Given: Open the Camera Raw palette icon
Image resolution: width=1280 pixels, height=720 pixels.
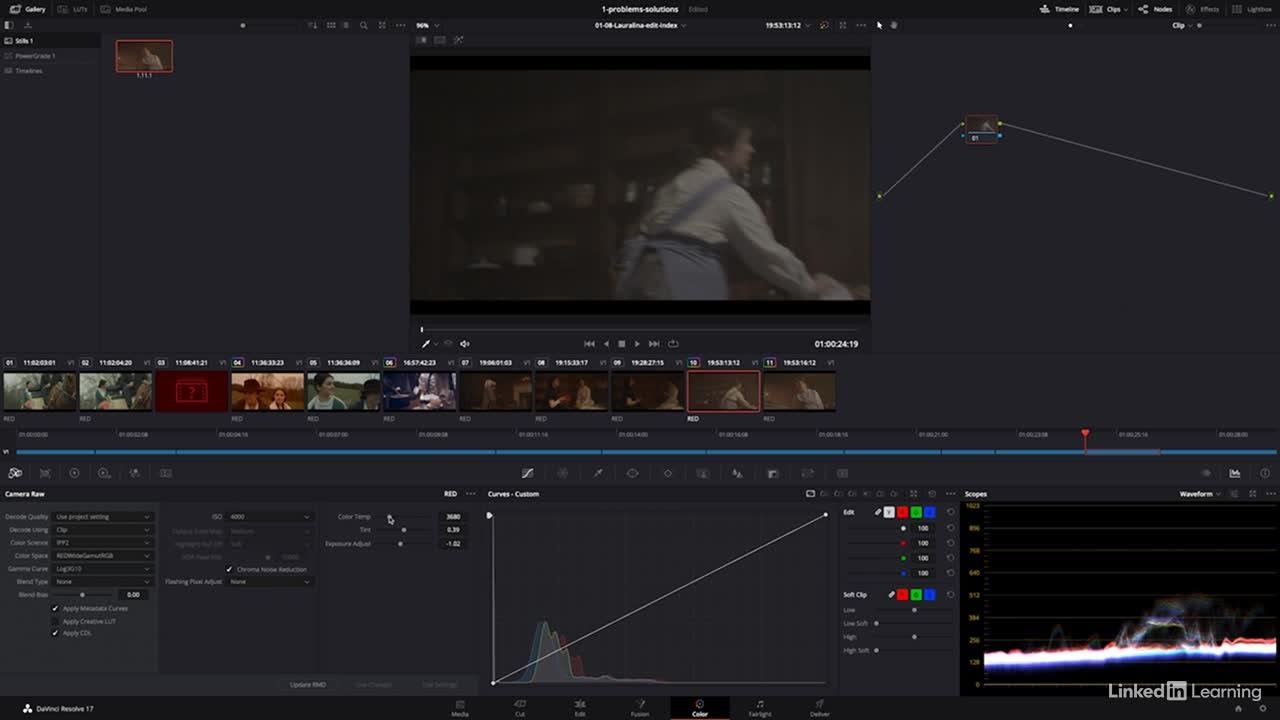Looking at the screenshot, I should [x=15, y=473].
